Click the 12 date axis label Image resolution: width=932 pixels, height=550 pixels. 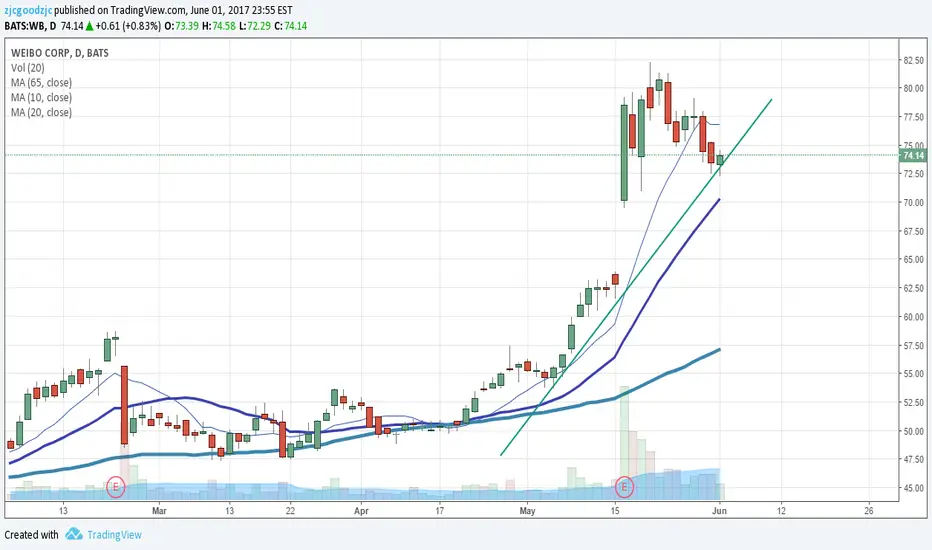click(x=781, y=510)
